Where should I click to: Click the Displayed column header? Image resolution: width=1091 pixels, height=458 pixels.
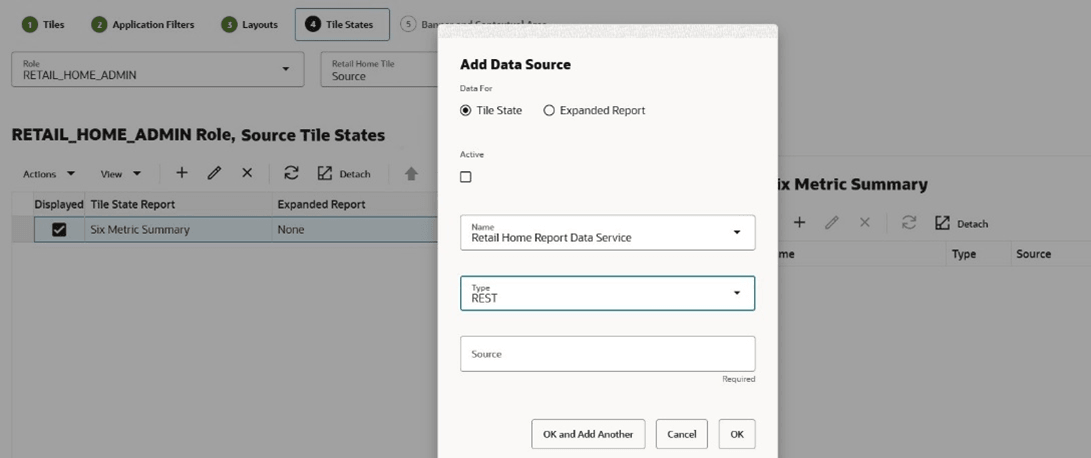(x=59, y=205)
